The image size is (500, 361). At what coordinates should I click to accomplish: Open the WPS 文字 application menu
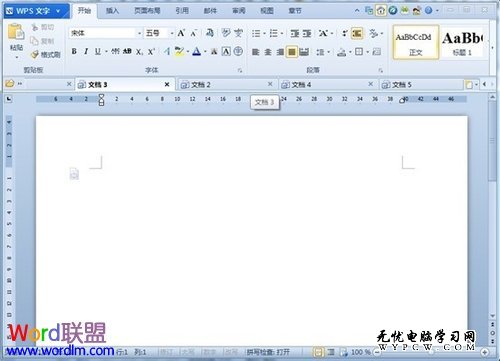(x=37, y=11)
